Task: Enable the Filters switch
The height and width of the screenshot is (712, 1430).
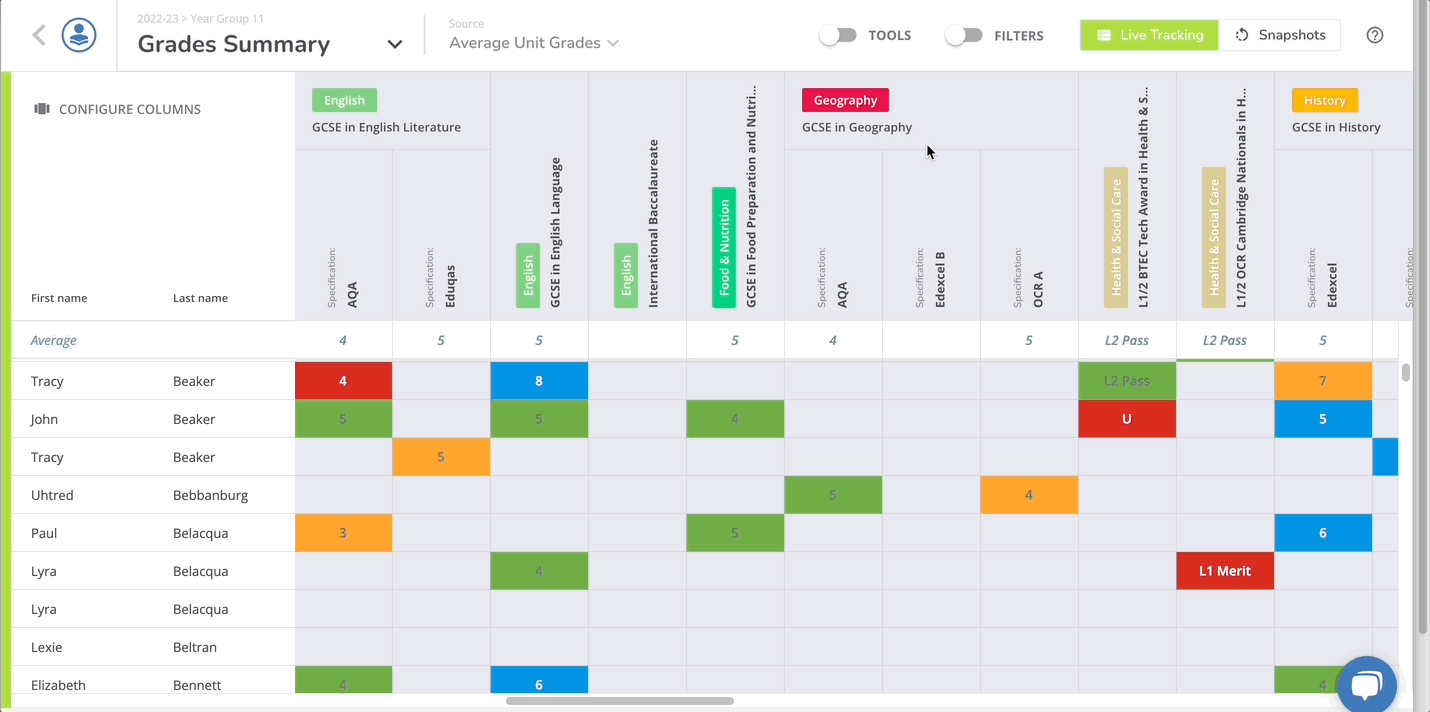Action: click(x=964, y=36)
